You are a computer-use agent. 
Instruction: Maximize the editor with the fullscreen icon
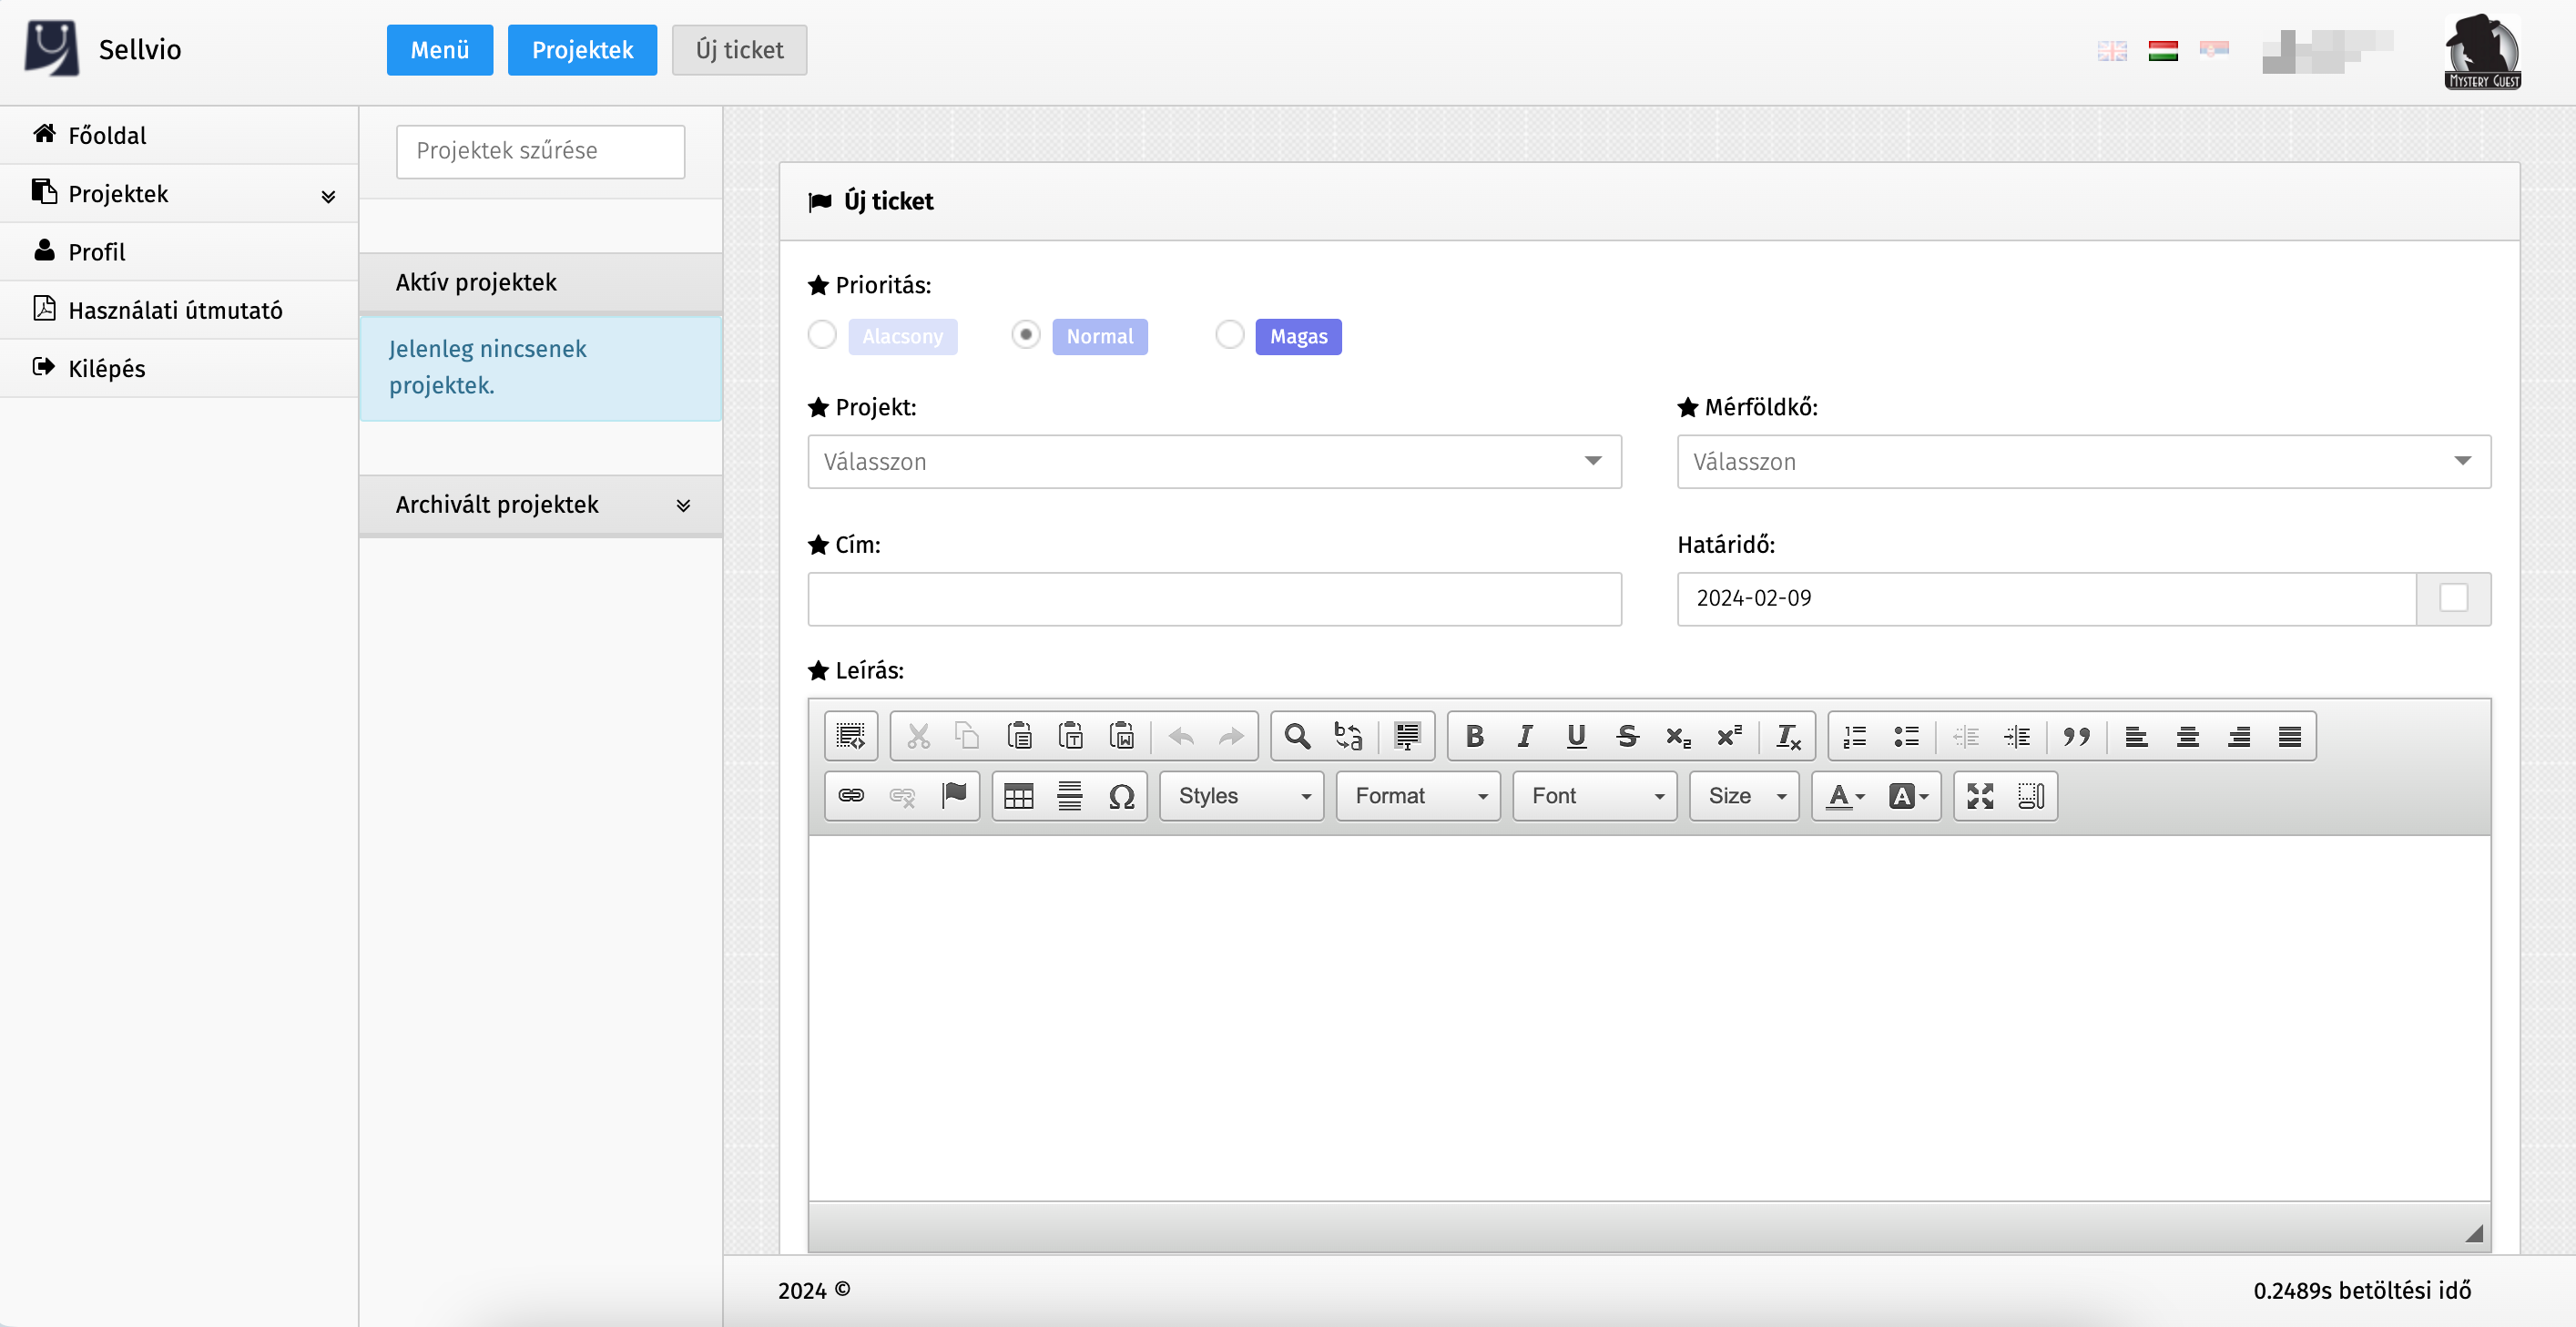pos(1980,796)
